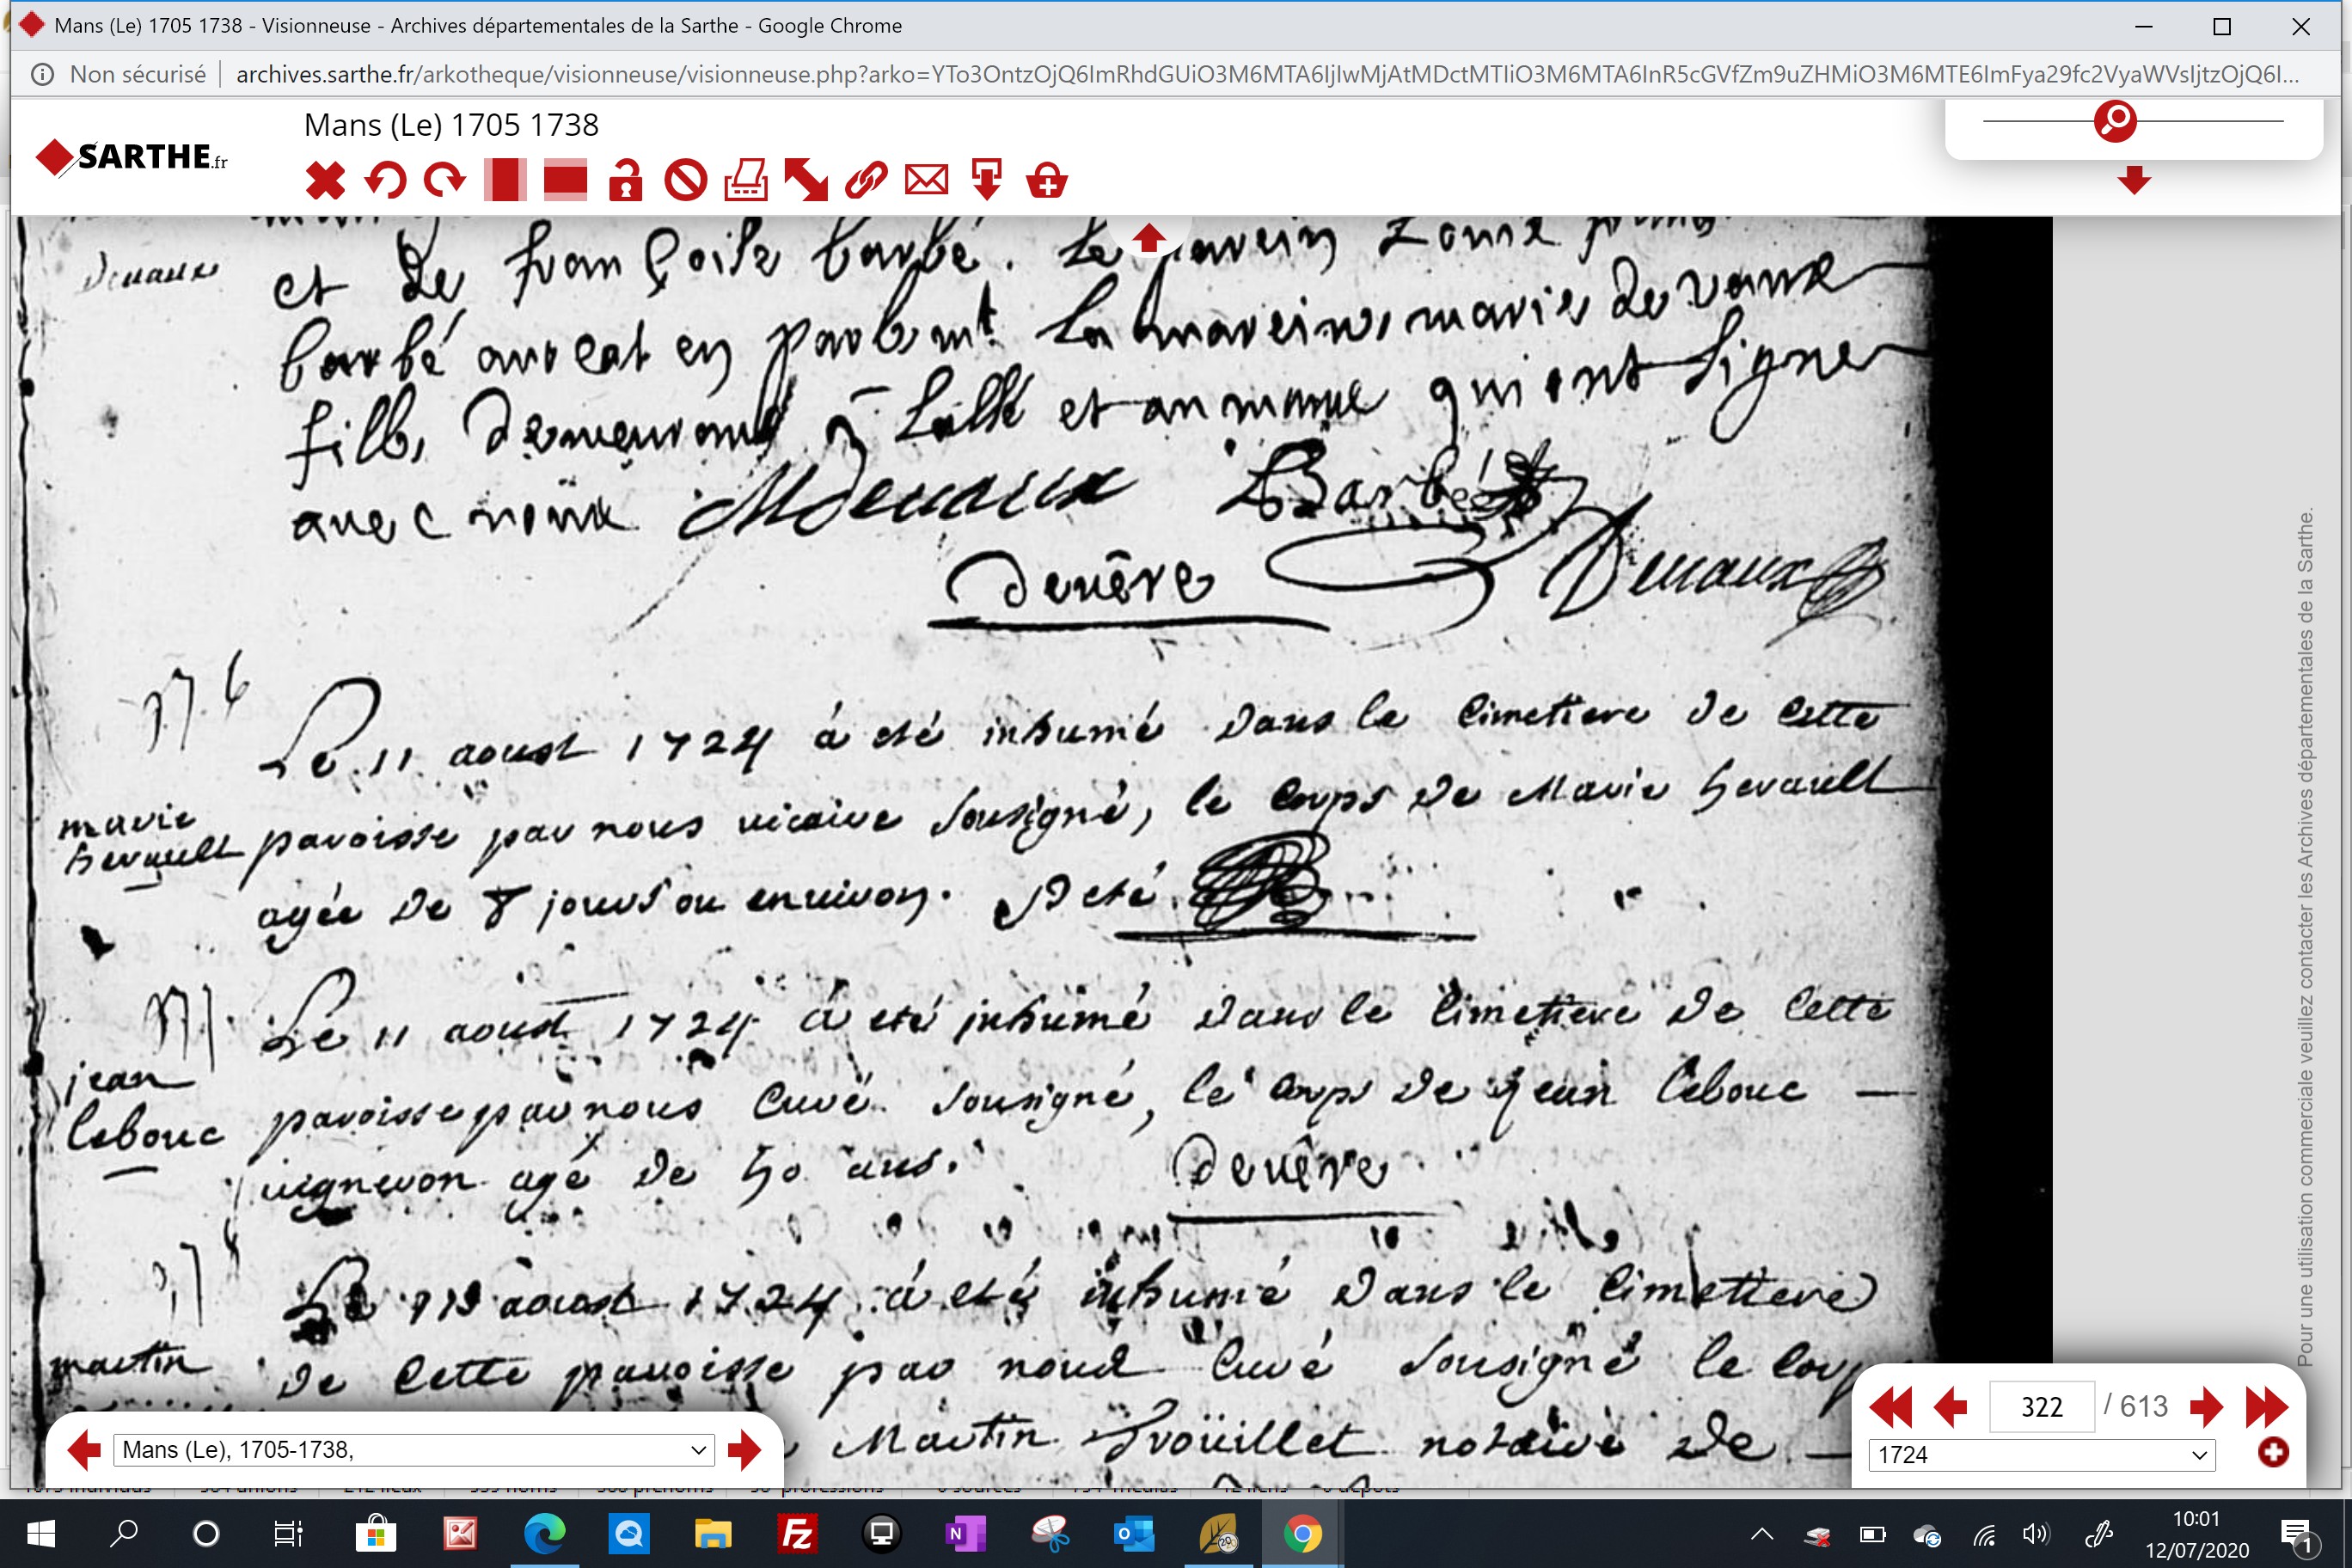Image resolution: width=2352 pixels, height=1568 pixels.
Task: Click the red X close viewer icon
Action: coord(325,181)
